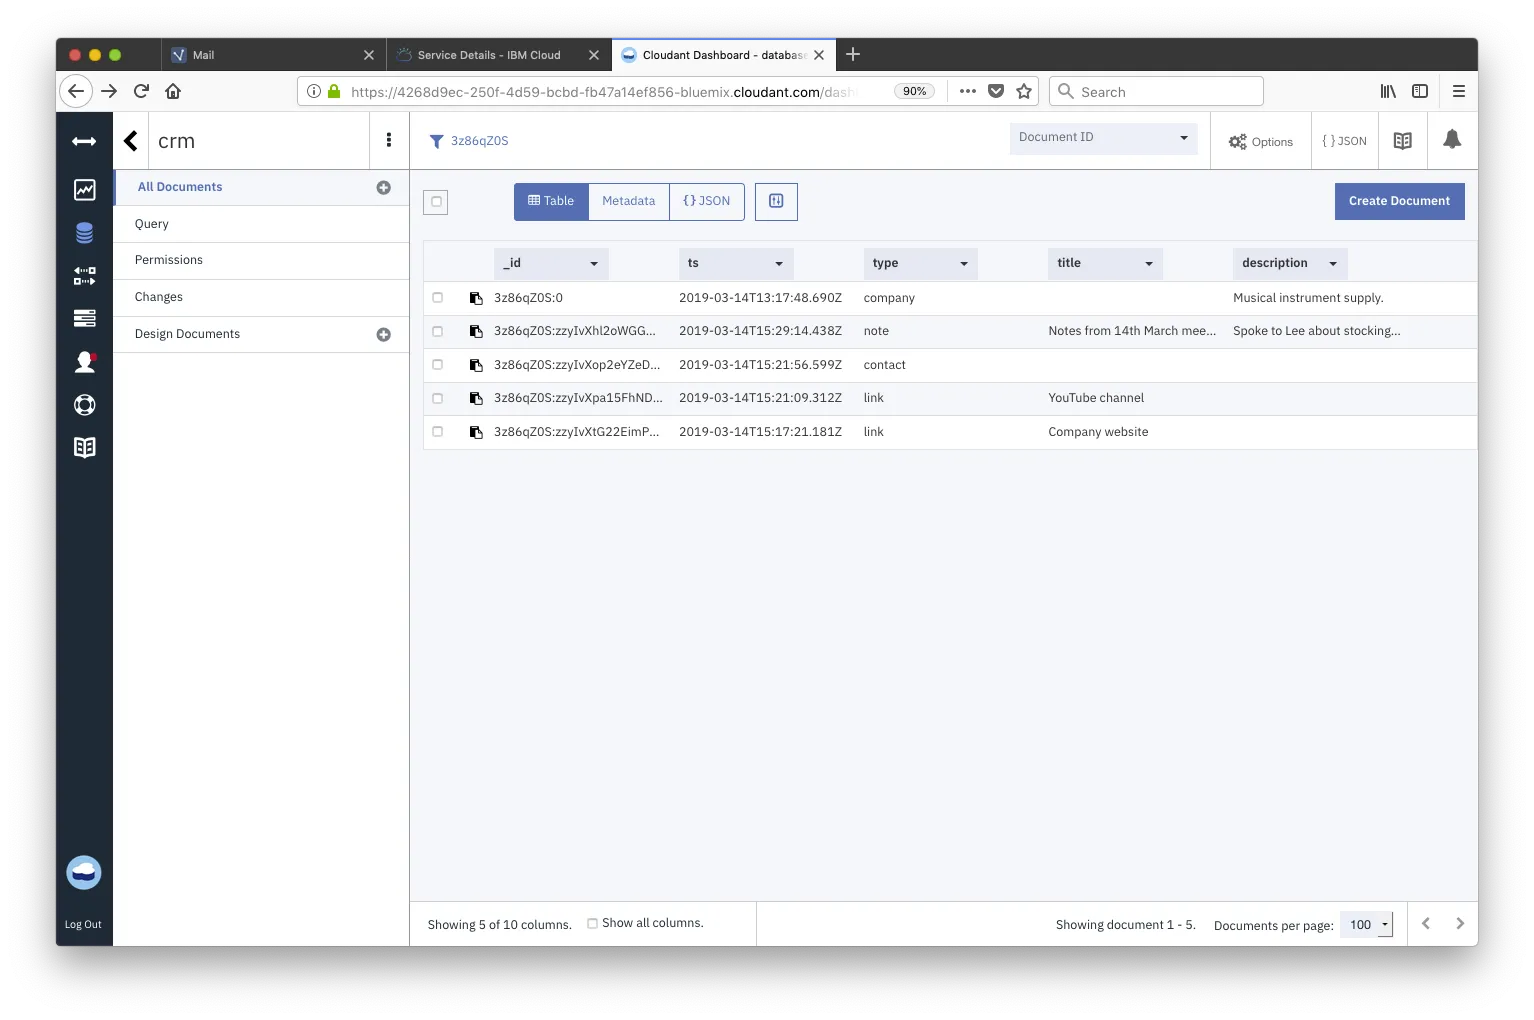Open the Monitoring chart icon in sidebar
The width and height of the screenshot is (1534, 1020).
(x=85, y=190)
